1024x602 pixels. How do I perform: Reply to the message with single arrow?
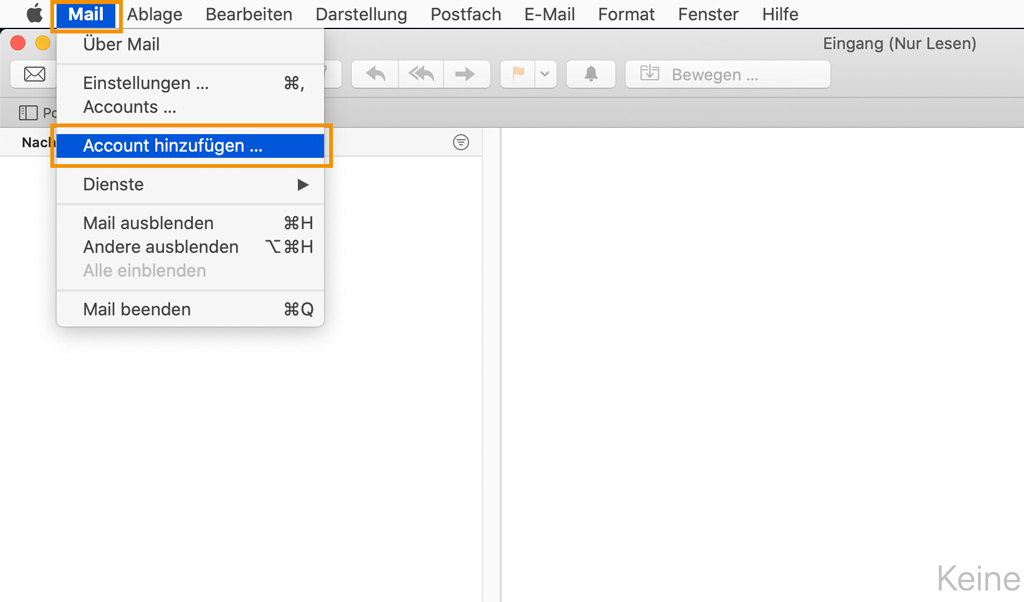click(376, 74)
